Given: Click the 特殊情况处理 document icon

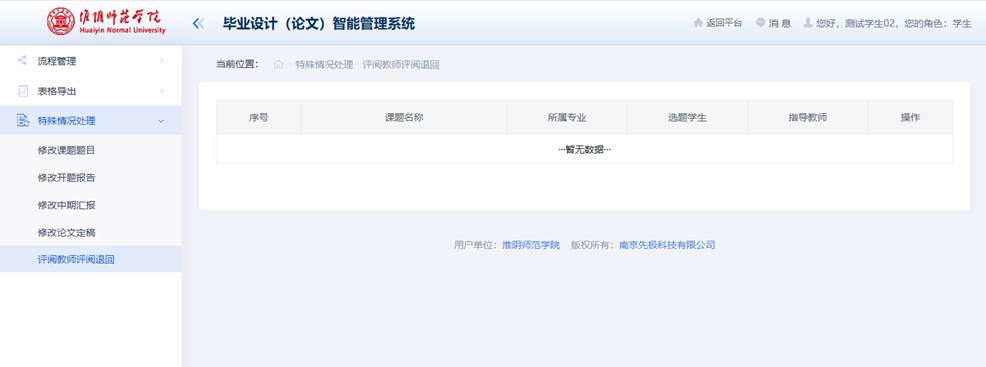Looking at the screenshot, I should pos(23,121).
